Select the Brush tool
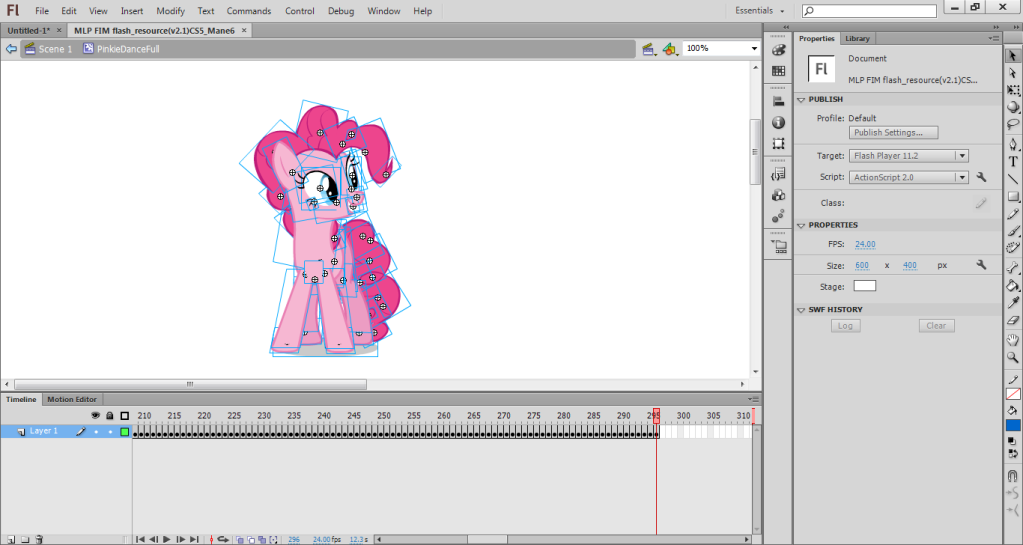Image resolution: width=1023 pixels, height=545 pixels. 1013,230
